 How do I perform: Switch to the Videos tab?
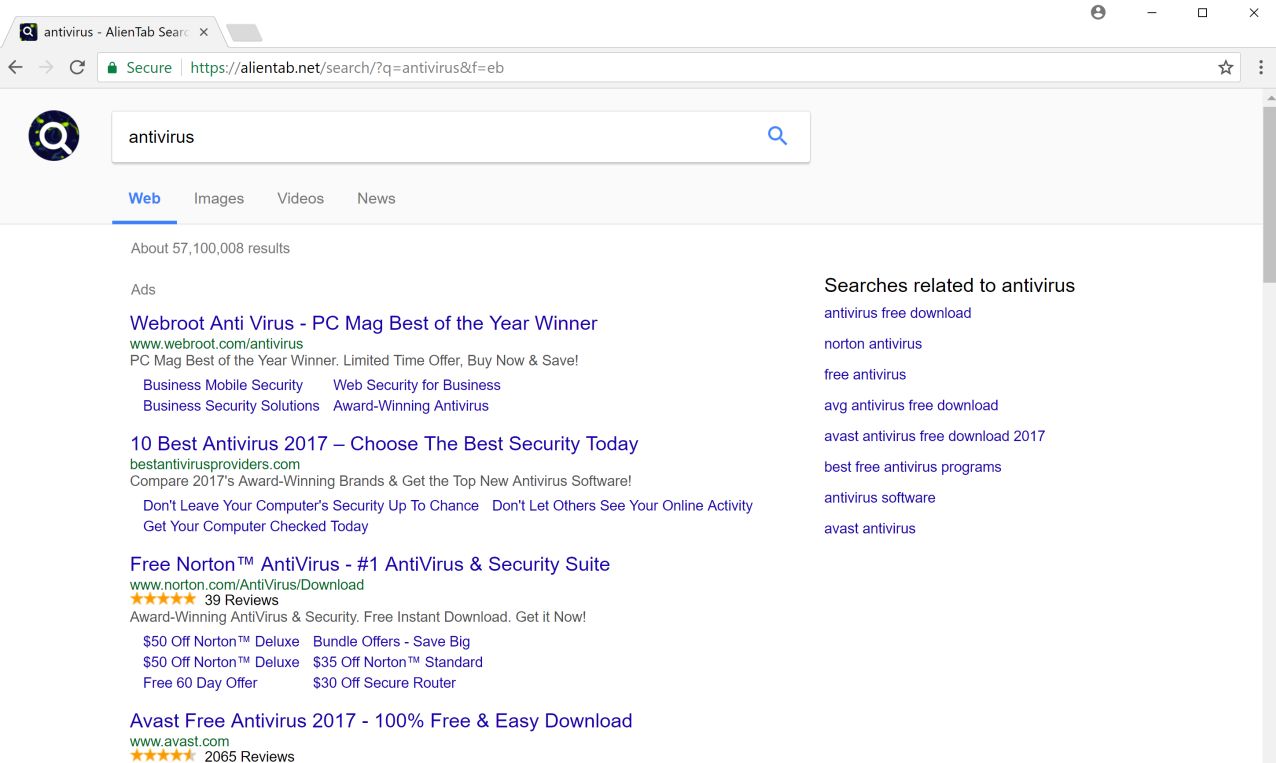pos(300,198)
